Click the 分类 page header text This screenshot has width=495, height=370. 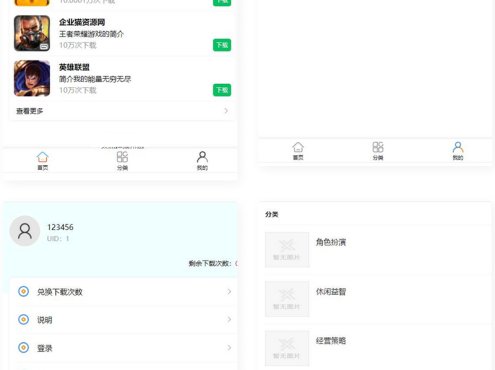pos(272,214)
